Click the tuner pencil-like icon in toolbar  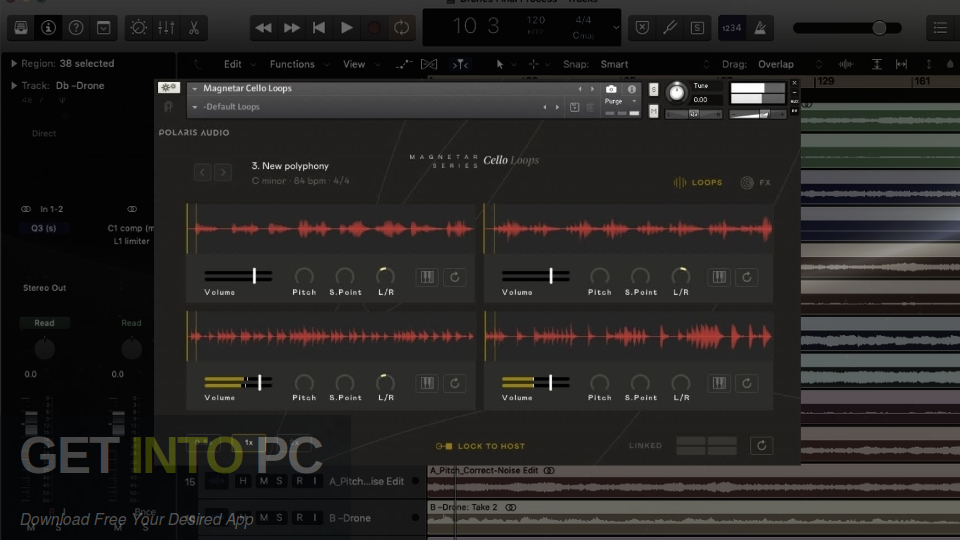tap(670, 28)
